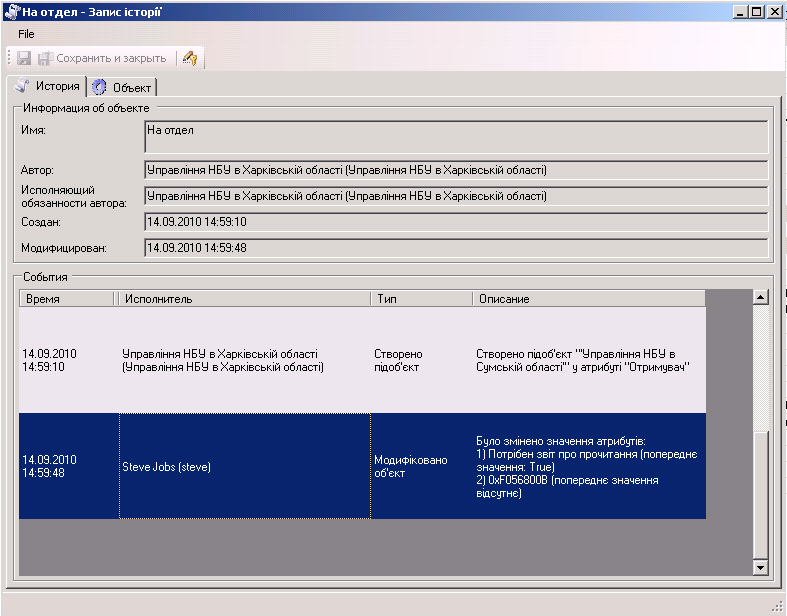Click Сохранить и закрыть toolbar button
Viewport: 787px width, 616px height.
click(x=102, y=58)
